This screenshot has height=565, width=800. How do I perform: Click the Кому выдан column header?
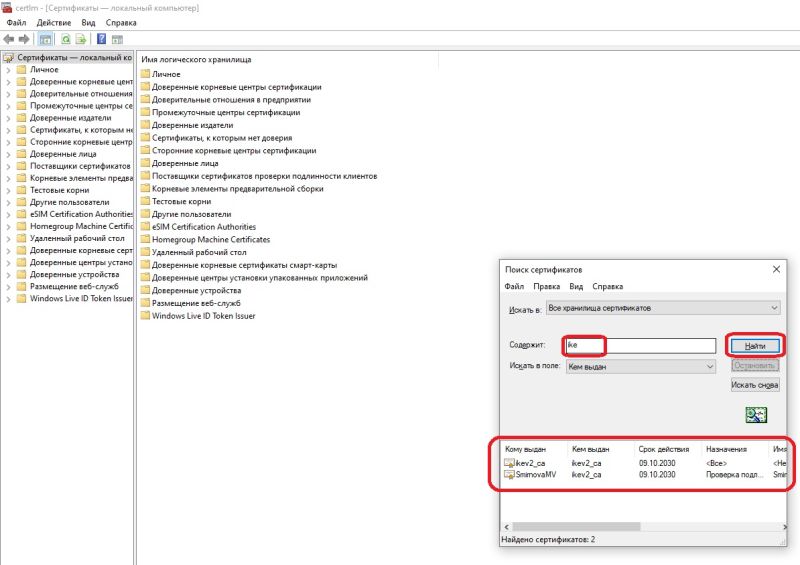pos(535,449)
